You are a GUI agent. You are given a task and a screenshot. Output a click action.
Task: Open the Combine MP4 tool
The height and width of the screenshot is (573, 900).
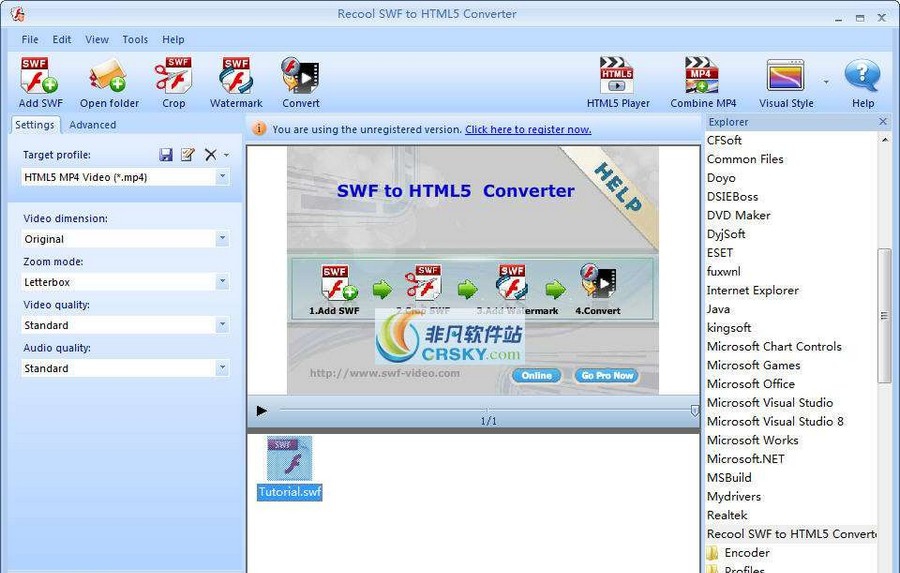(702, 75)
